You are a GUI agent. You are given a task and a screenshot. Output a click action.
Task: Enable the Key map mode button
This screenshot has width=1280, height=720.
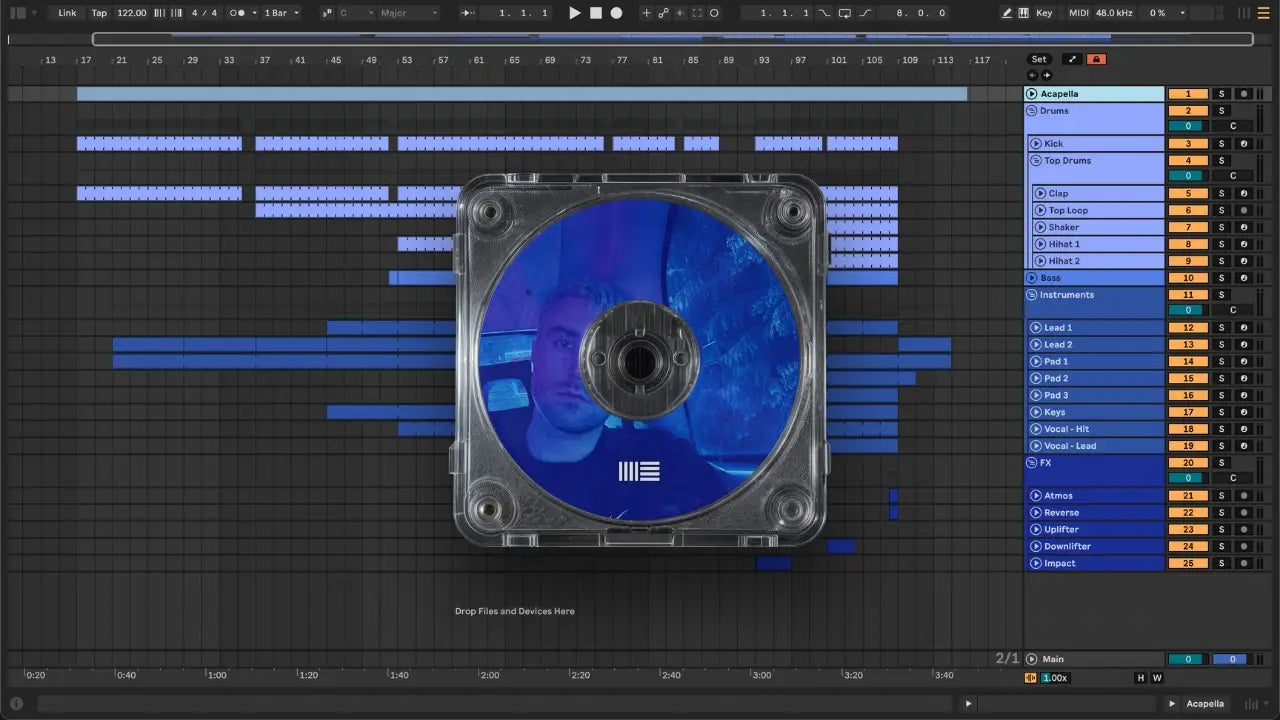pyautogui.click(x=1045, y=13)
